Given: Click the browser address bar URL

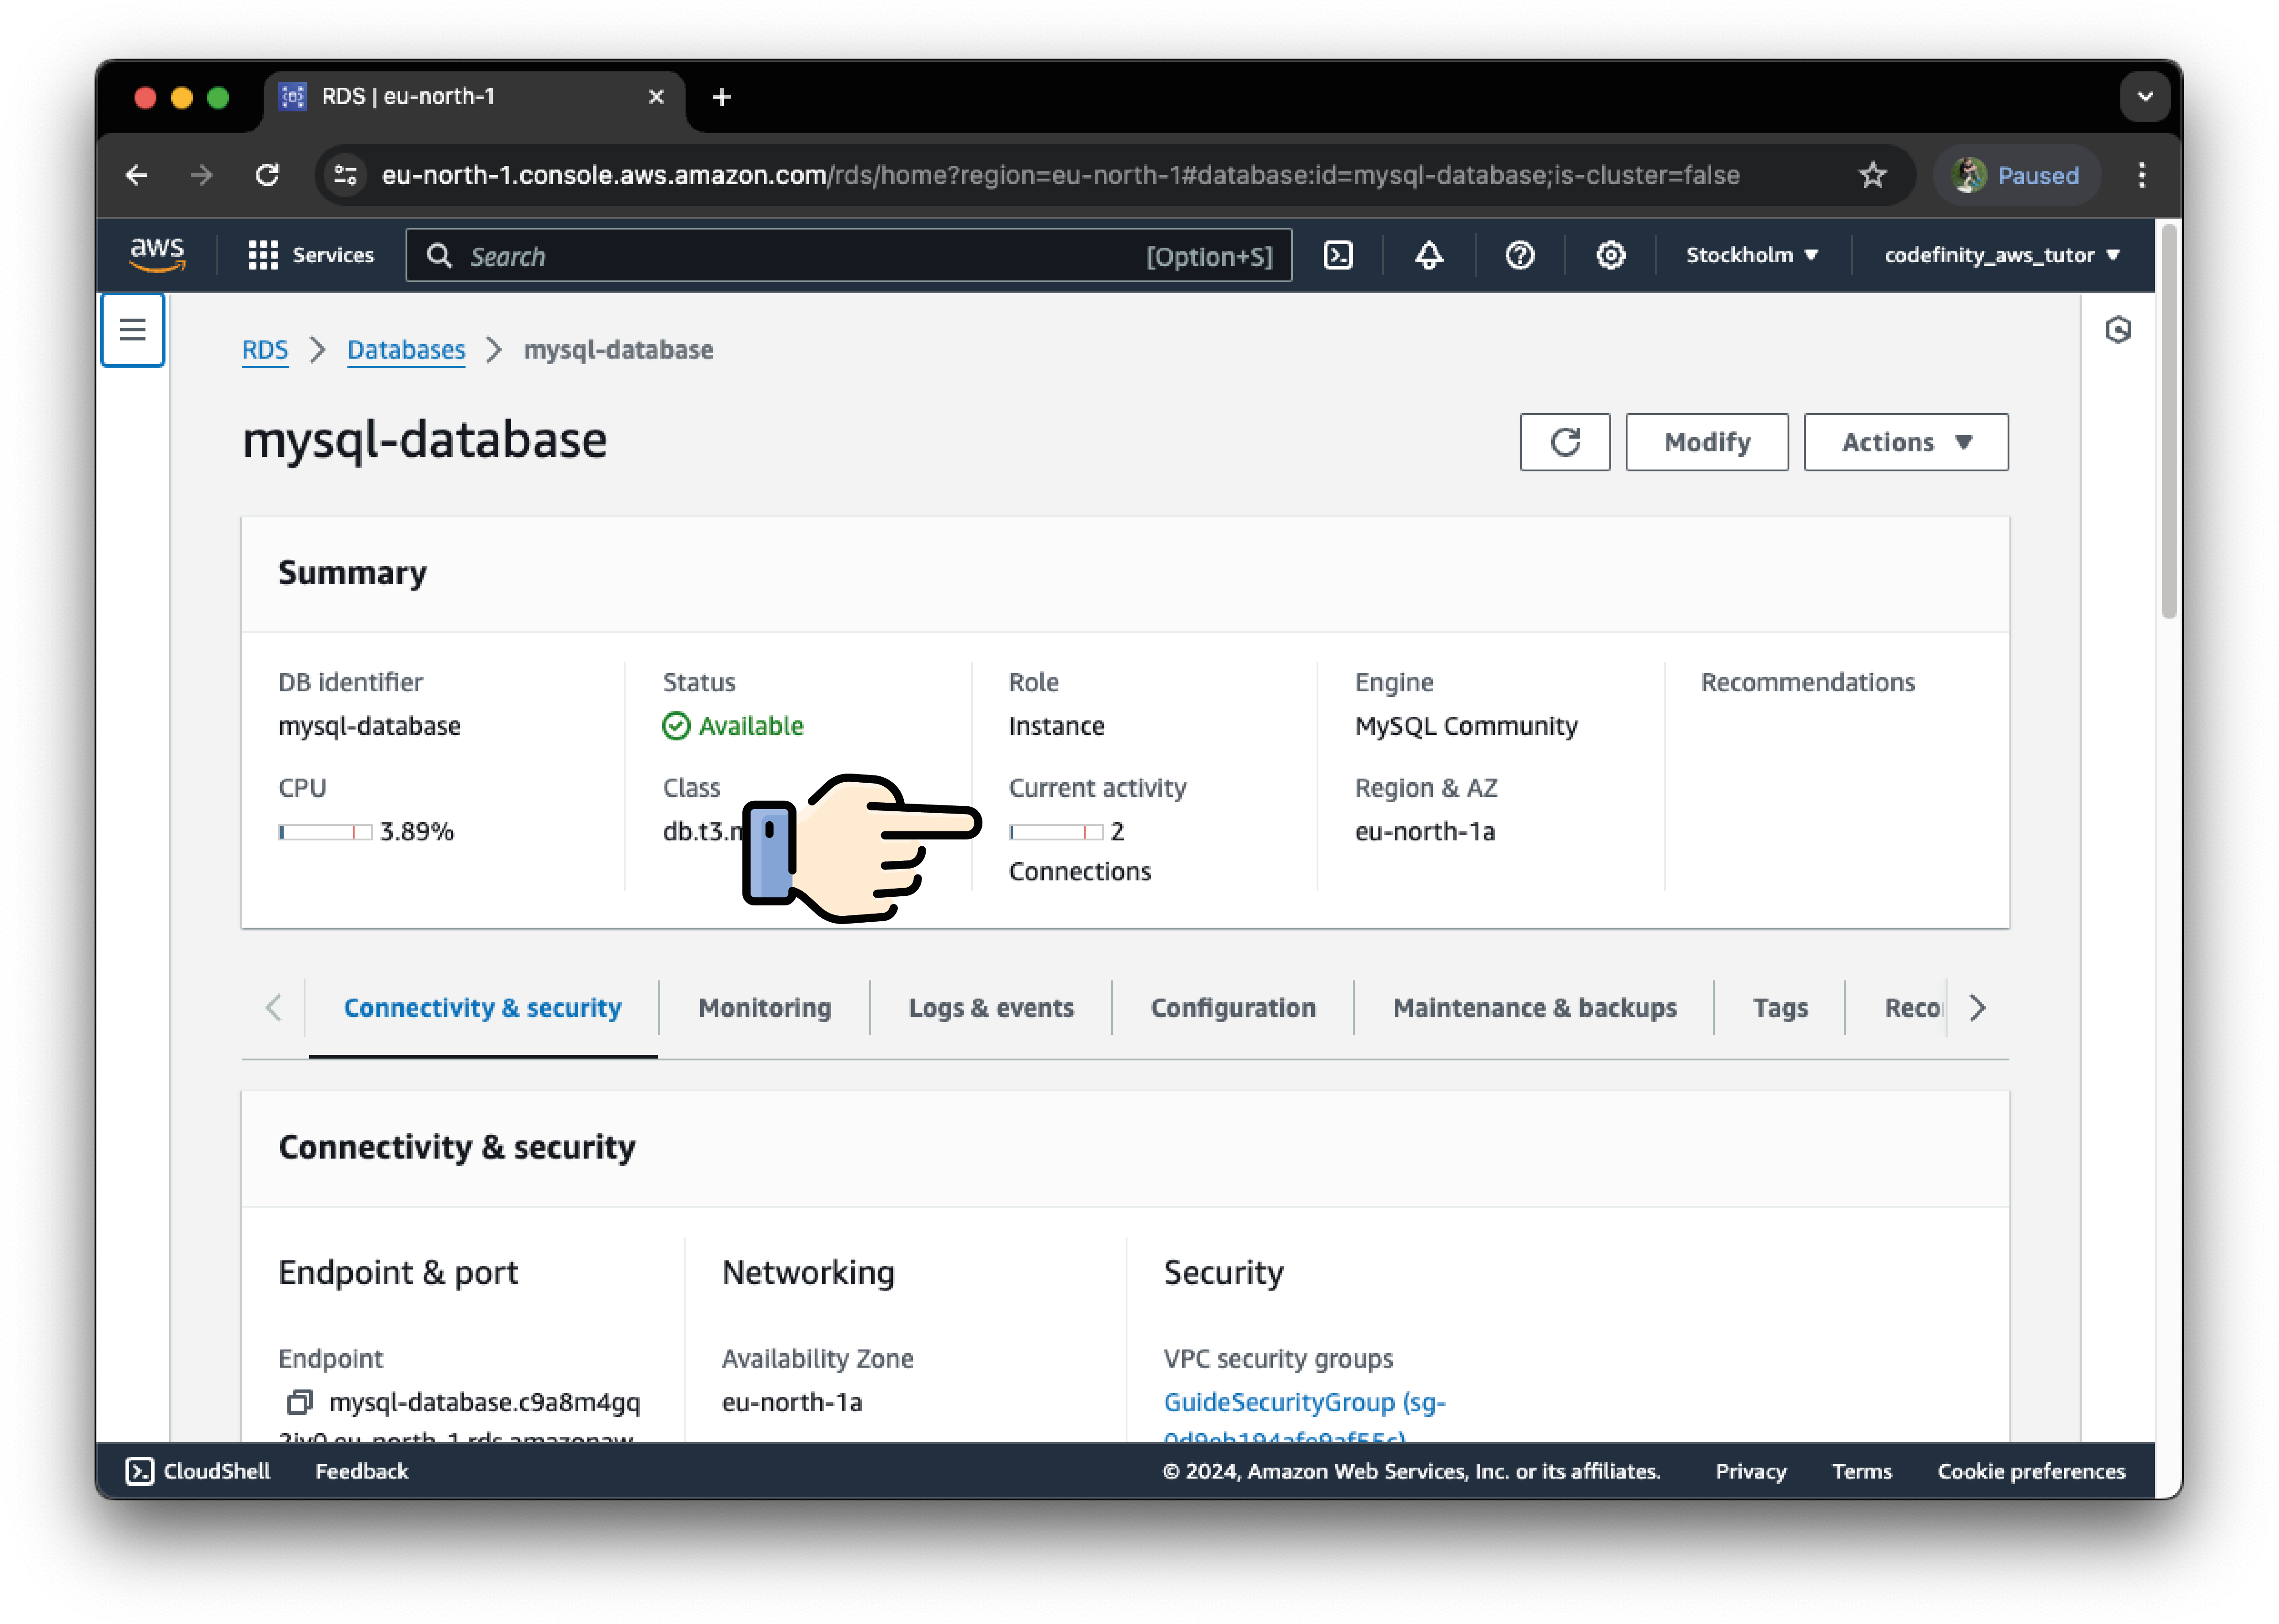Looking at the screenshot, I should [x=1060, y=175].
